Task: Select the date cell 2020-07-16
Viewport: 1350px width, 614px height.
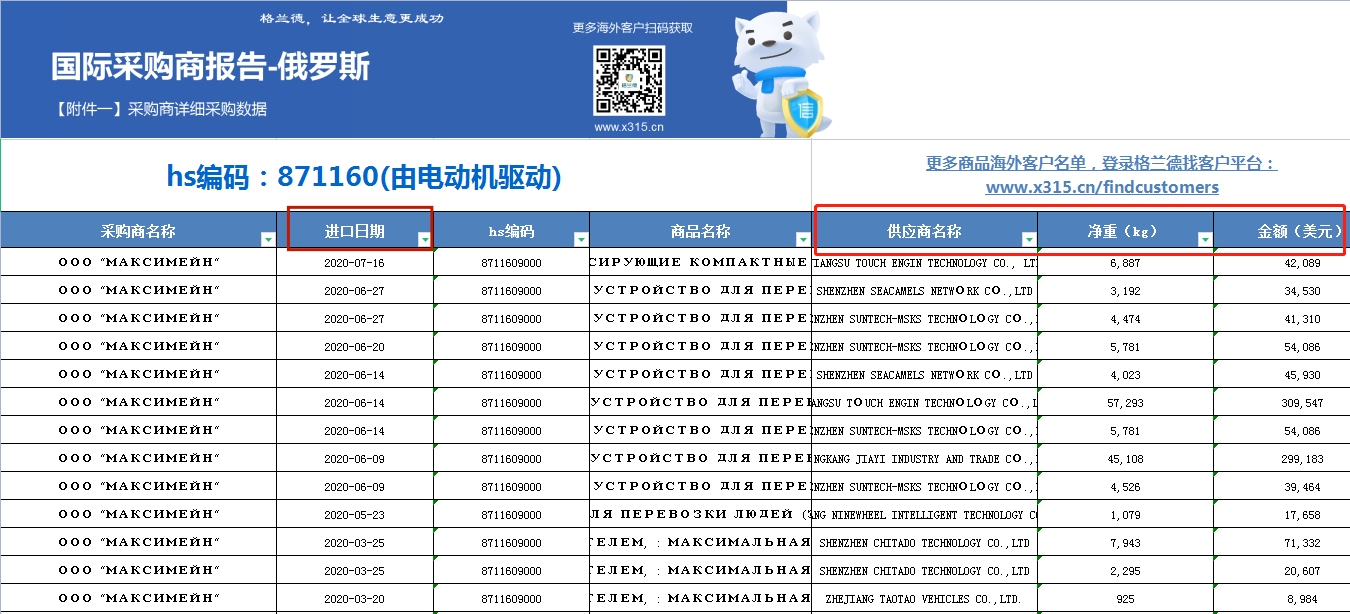Action: click(x=355, y=263)
